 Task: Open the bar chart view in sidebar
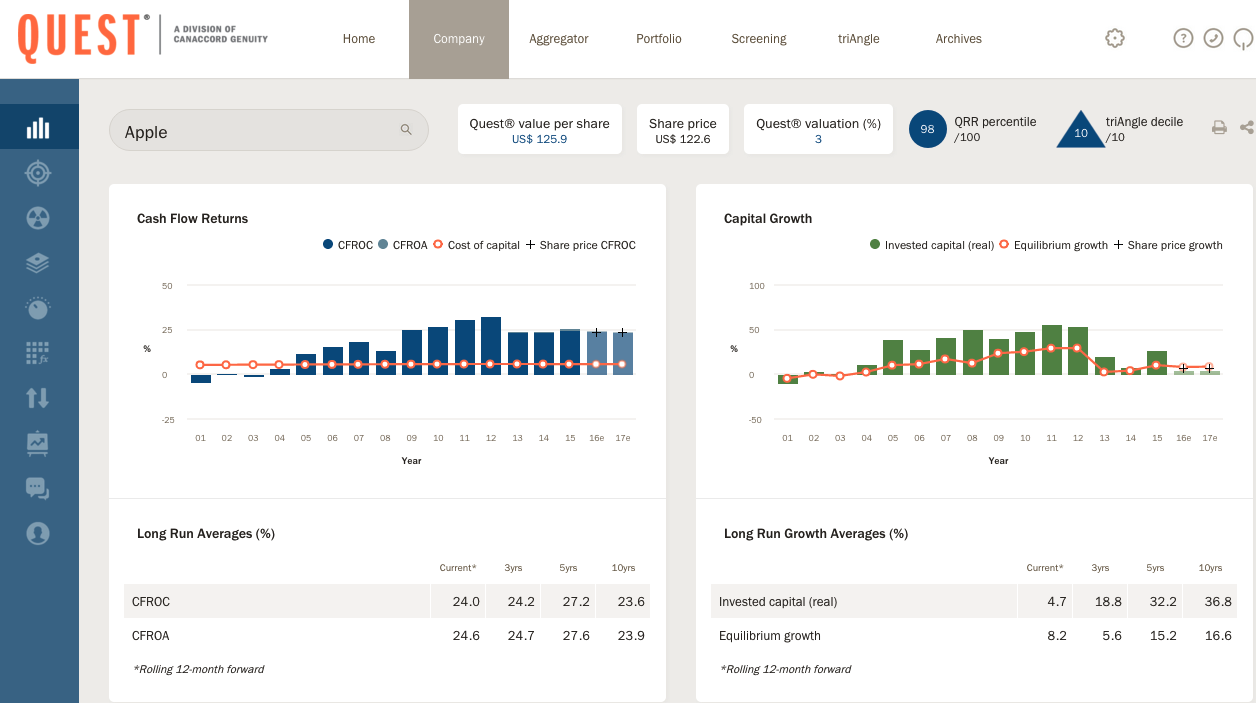[38, 128]
